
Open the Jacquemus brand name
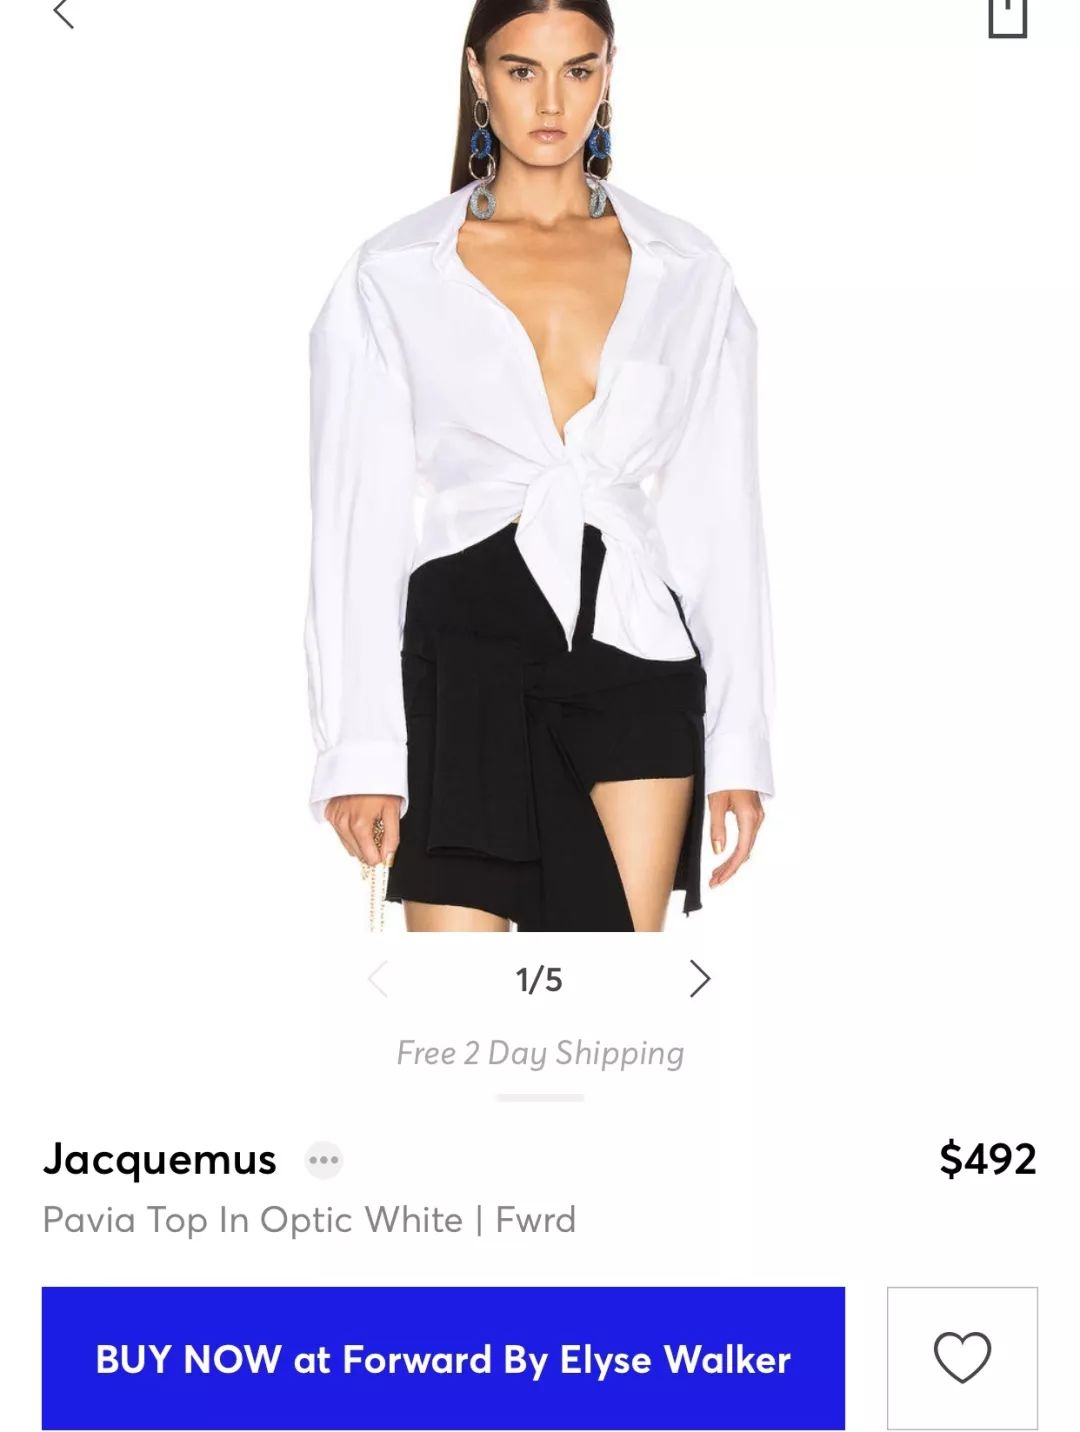click(160, 1160)
